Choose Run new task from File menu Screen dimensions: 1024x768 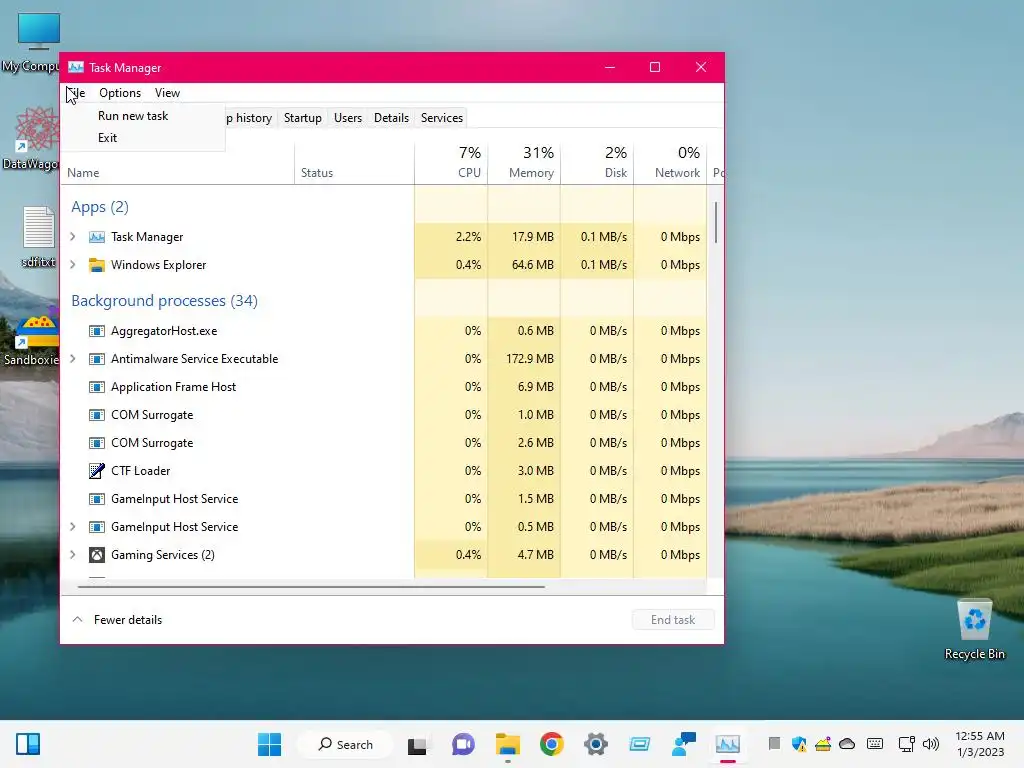[x=133, y=116]
